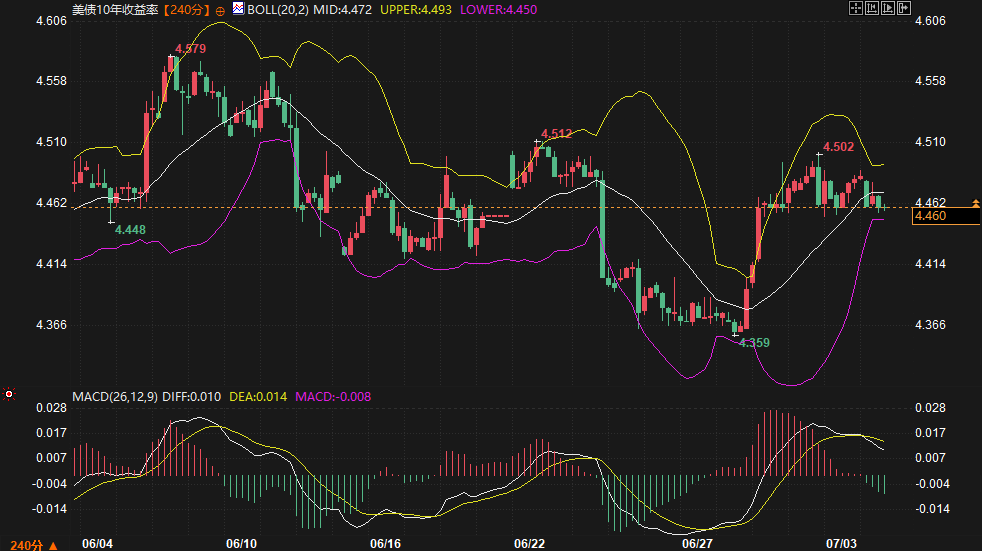Viewport: 982px width, 551px height.
Task: Click the 06/22 date on time axis
Action: click(x=529, y=543)
